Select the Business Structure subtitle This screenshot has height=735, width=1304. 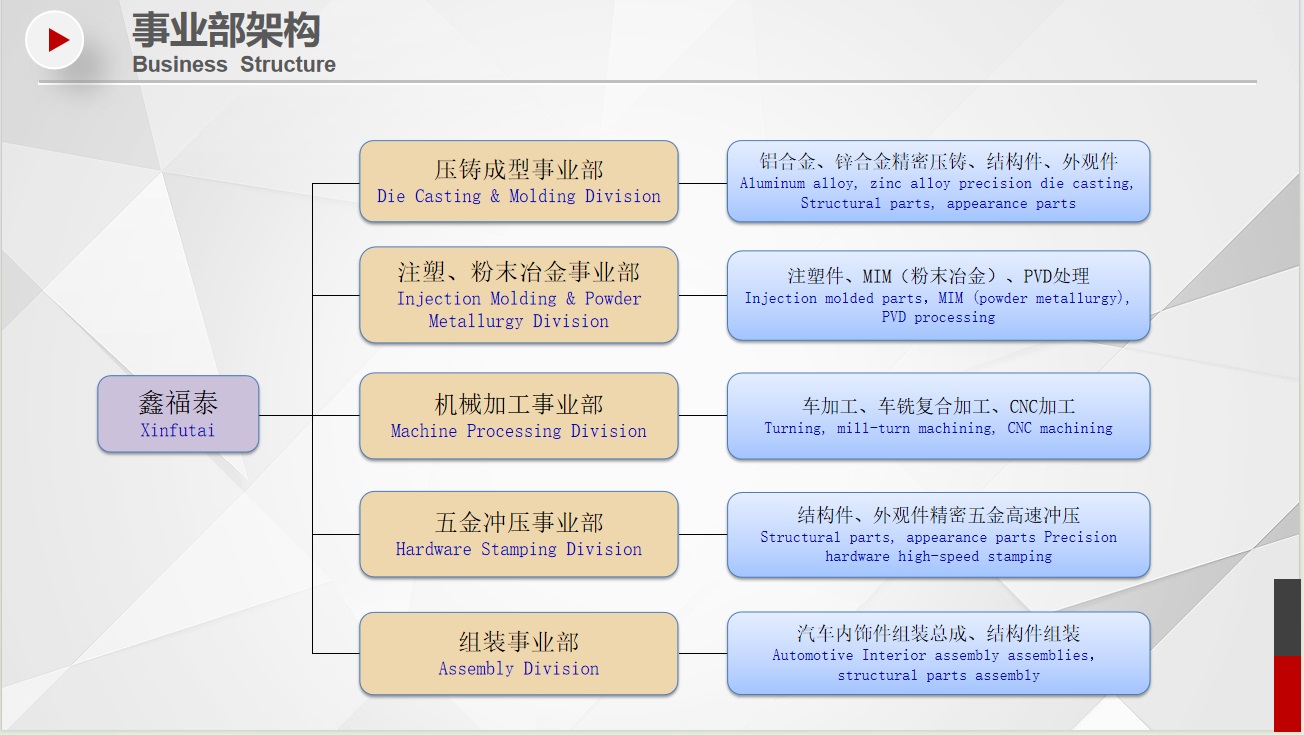[x=234, y=65]
